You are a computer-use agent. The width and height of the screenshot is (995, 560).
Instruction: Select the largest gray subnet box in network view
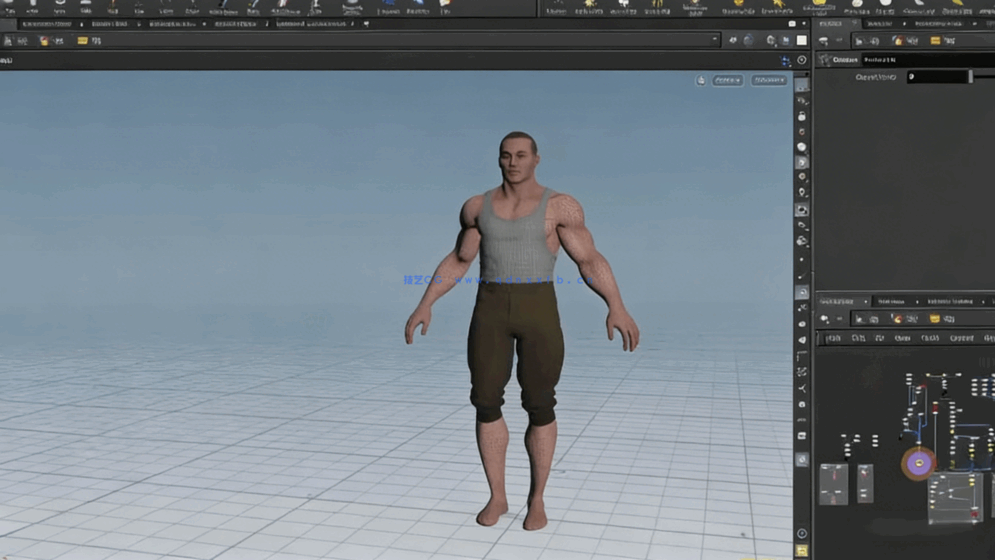(x=955, y=497)
